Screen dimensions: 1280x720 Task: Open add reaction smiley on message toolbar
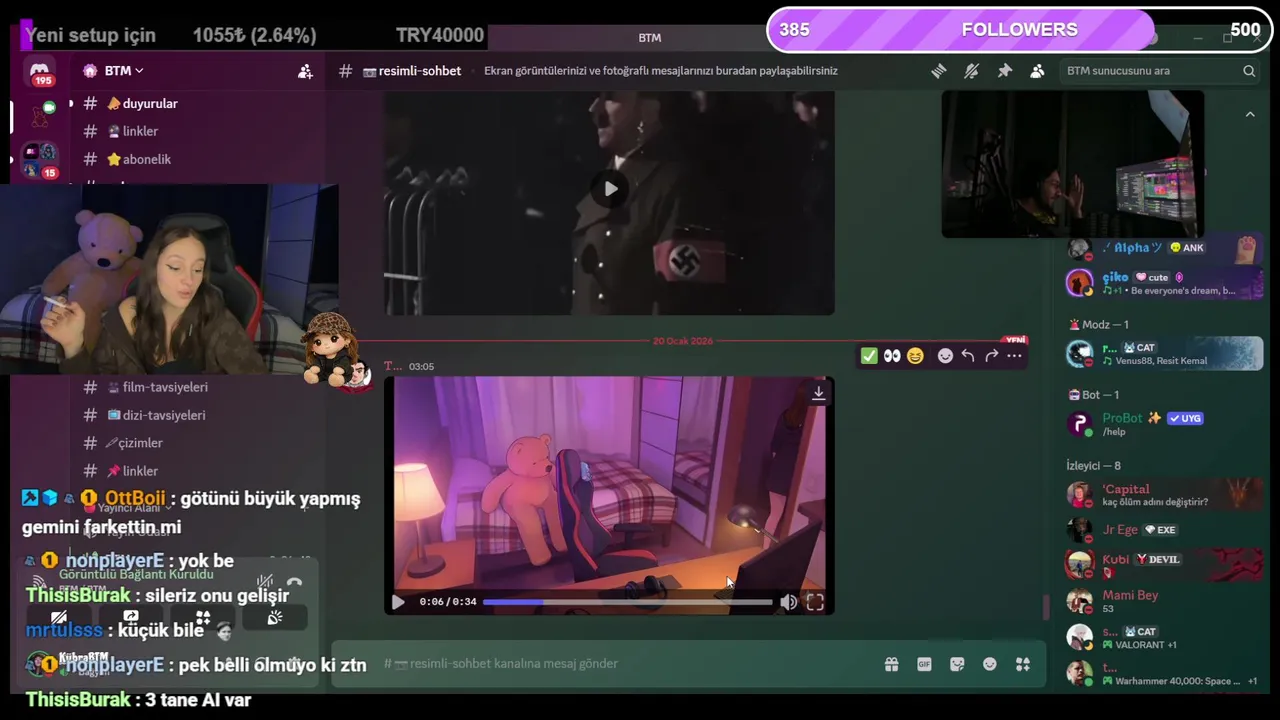[945, 356]
